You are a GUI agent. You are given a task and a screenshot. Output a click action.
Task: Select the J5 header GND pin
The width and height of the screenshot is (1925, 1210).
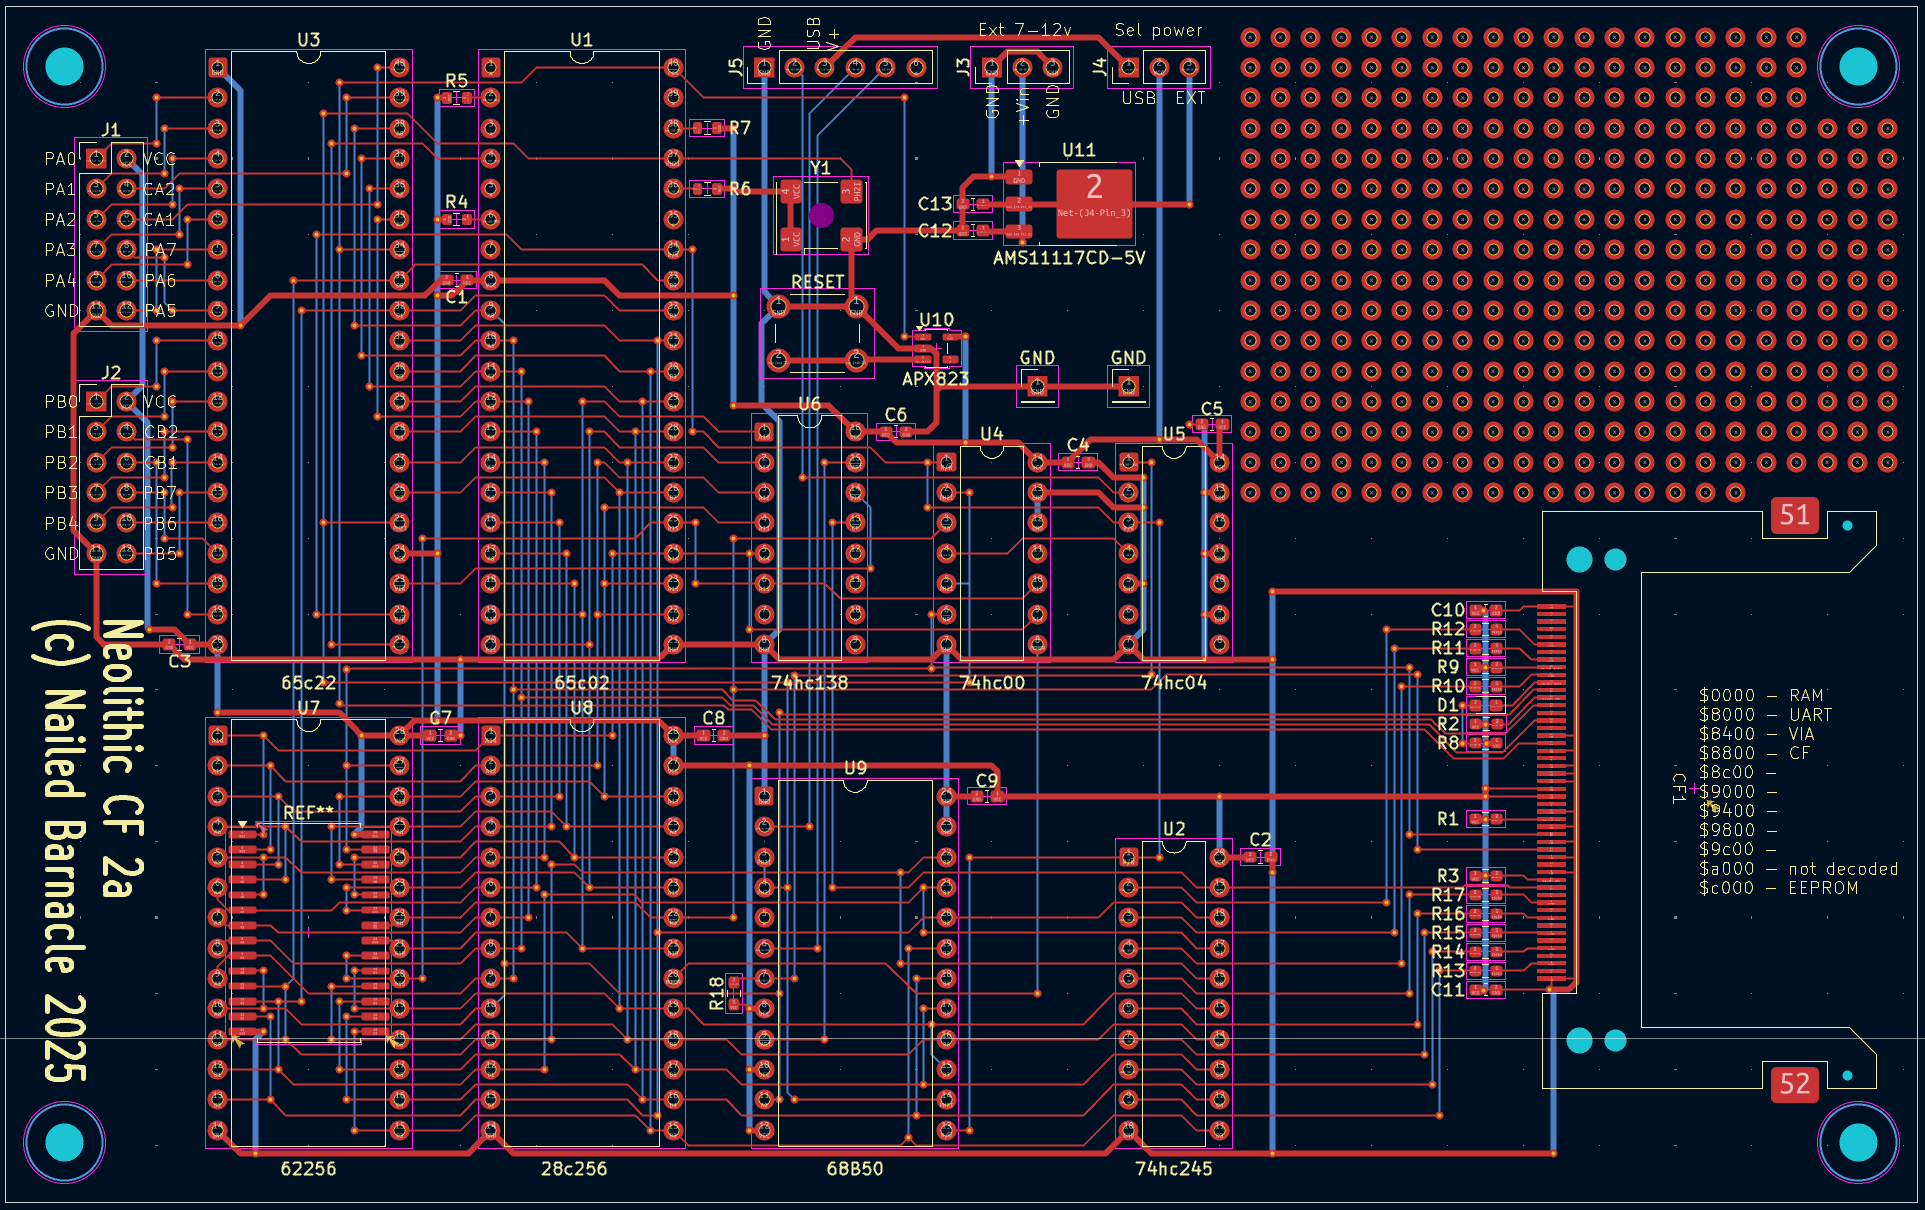765,68
